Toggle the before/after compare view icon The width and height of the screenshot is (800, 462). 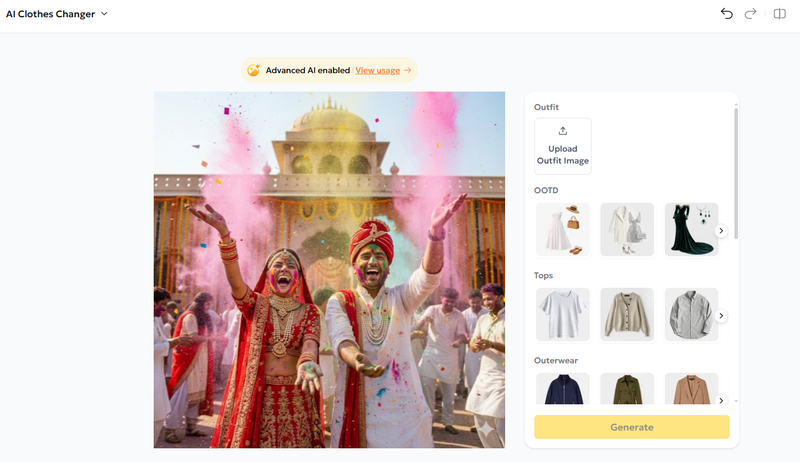(780, 14)
